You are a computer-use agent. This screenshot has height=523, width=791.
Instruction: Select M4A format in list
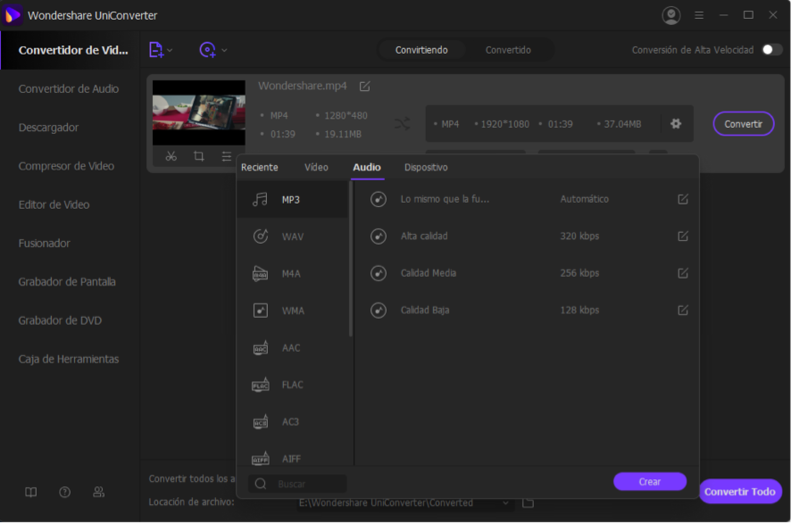pyautogui.click(x=293, y=274)
